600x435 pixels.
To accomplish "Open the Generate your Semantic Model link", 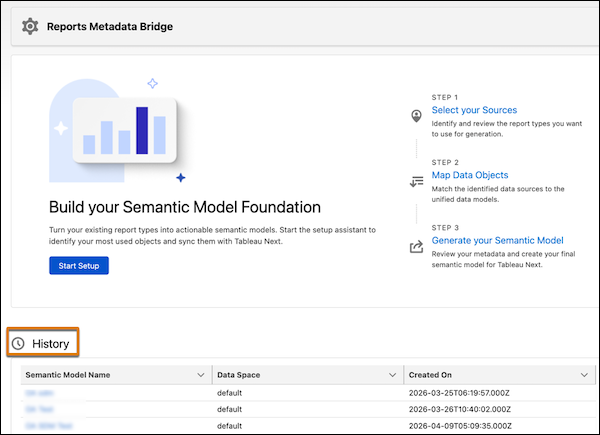I will pyautogui.click(x=497, y=241).
